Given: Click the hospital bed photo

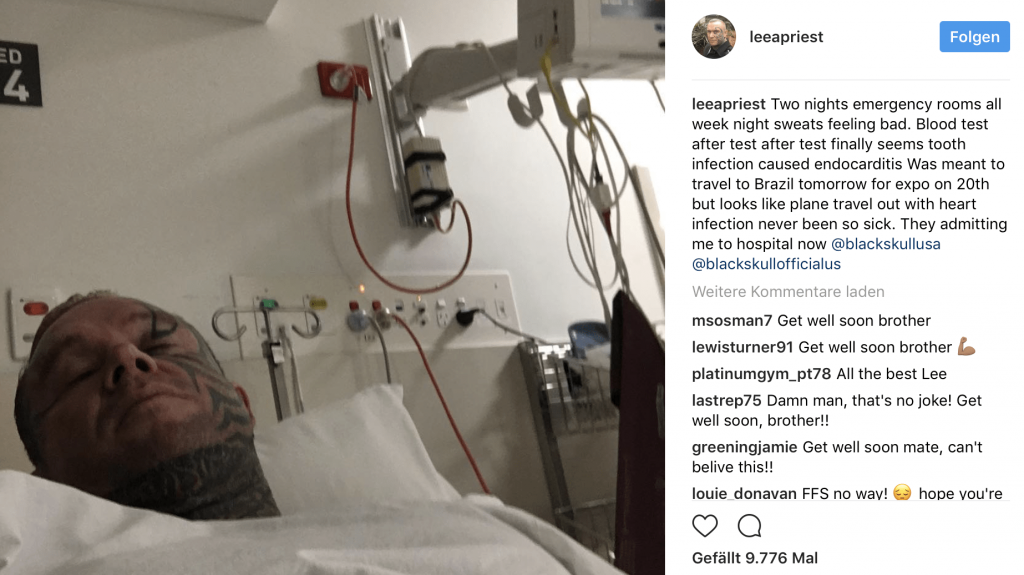Looking at the screenshot, I should point(332,288).
